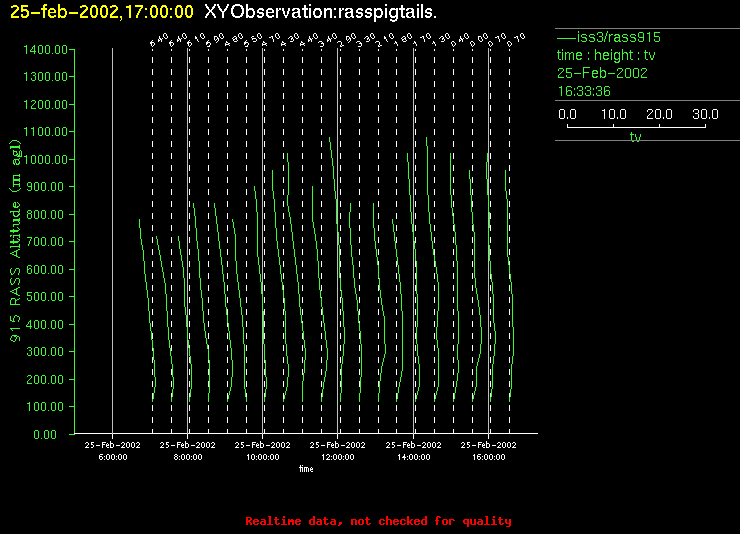
Task: Click the 6:00:00 time axis label
Action: pos(112,456)
